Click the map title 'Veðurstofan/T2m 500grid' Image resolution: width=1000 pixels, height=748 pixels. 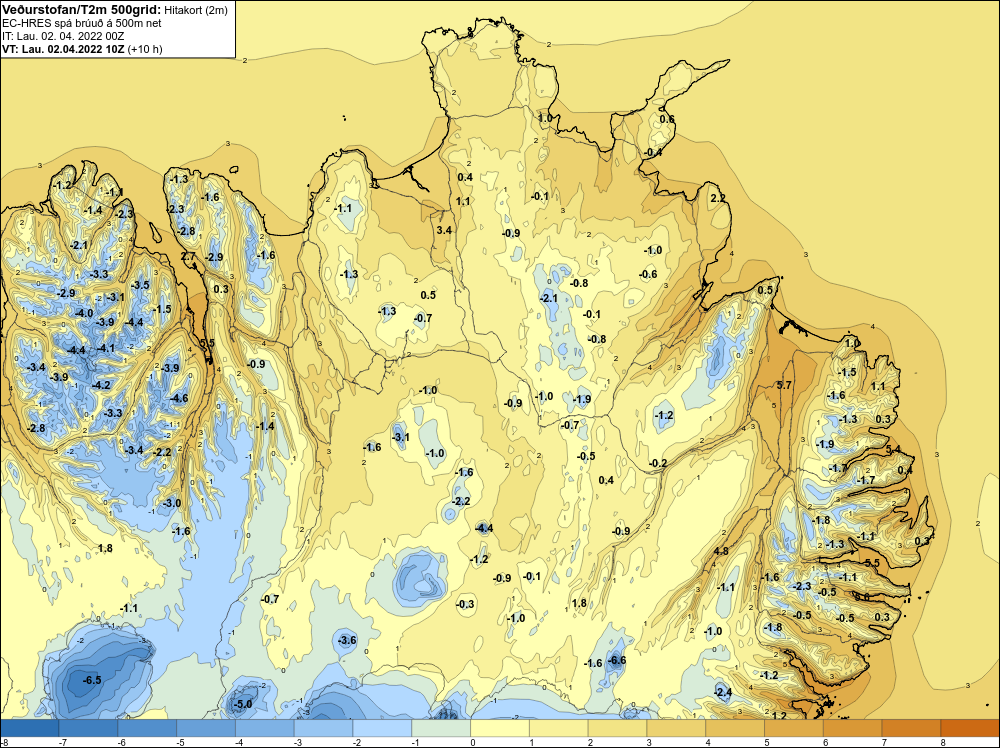point(81,9)
